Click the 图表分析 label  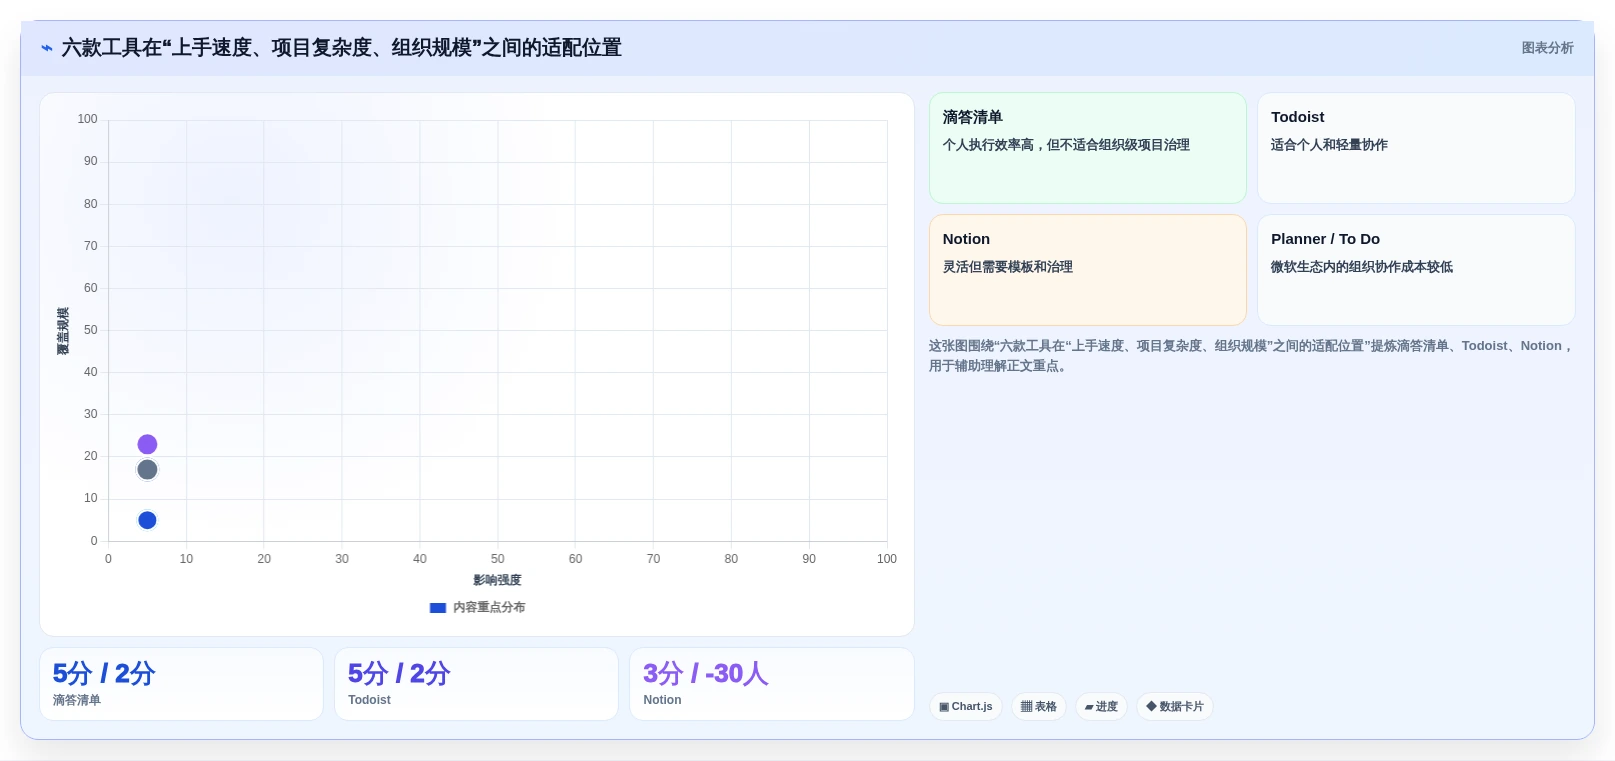(1547, 48)
